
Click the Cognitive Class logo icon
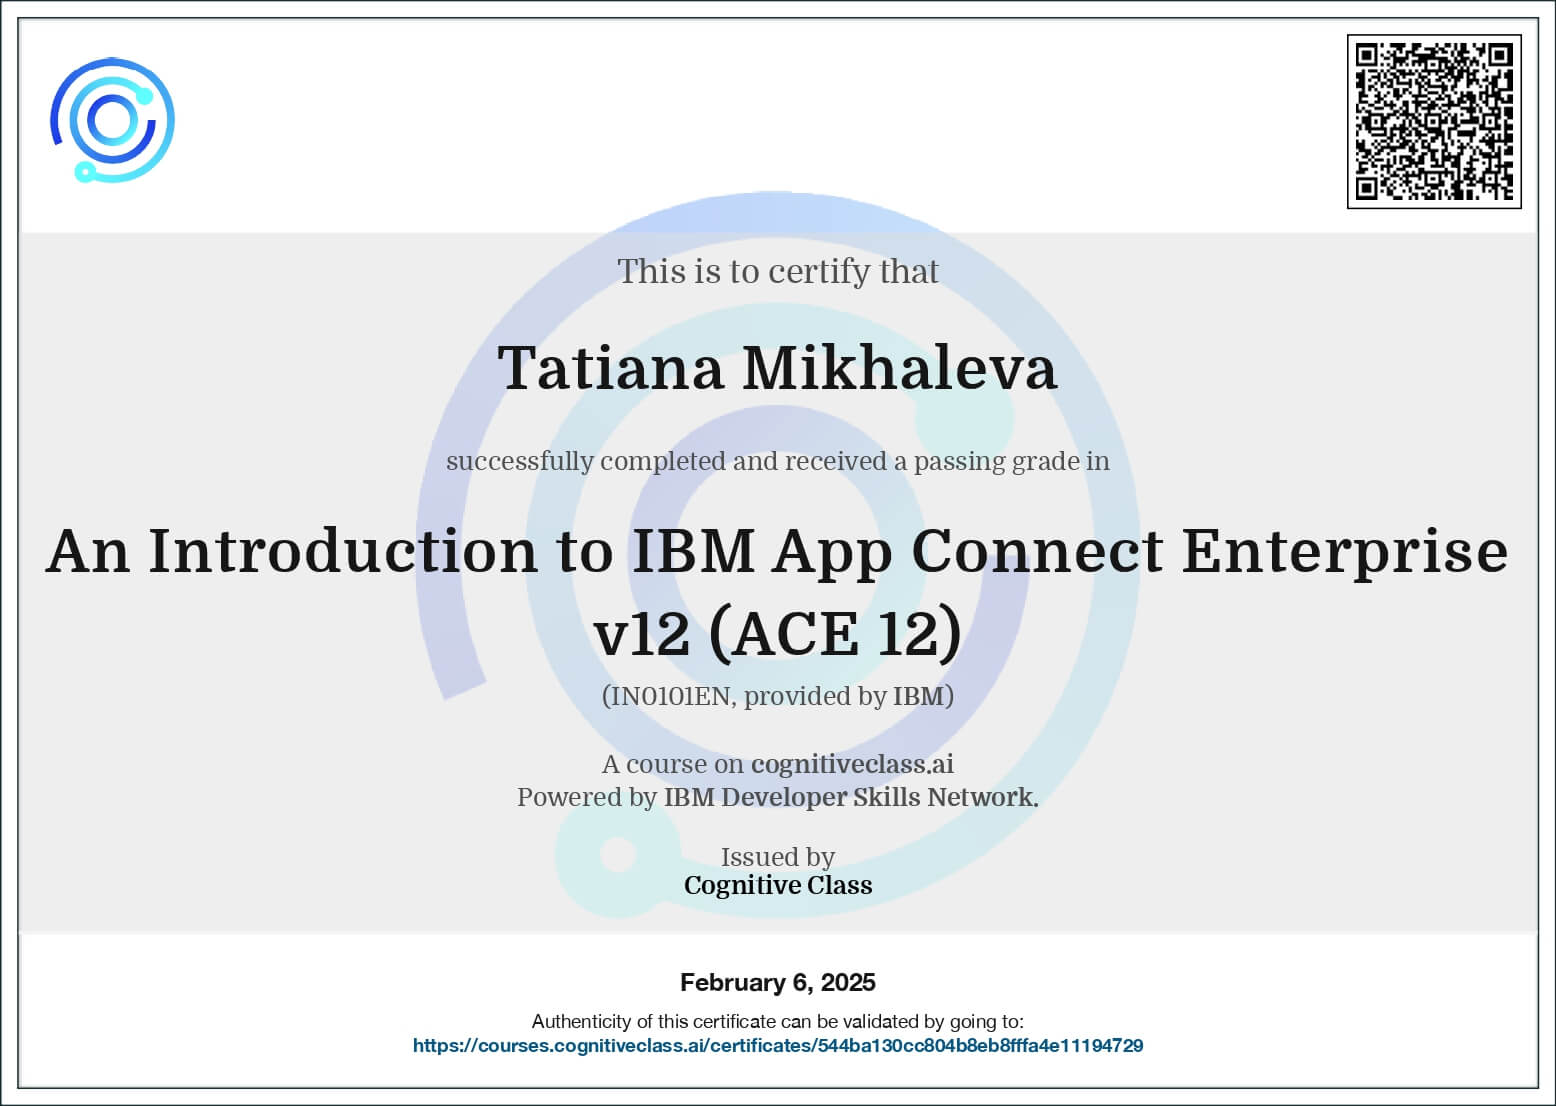coord(112,120)
